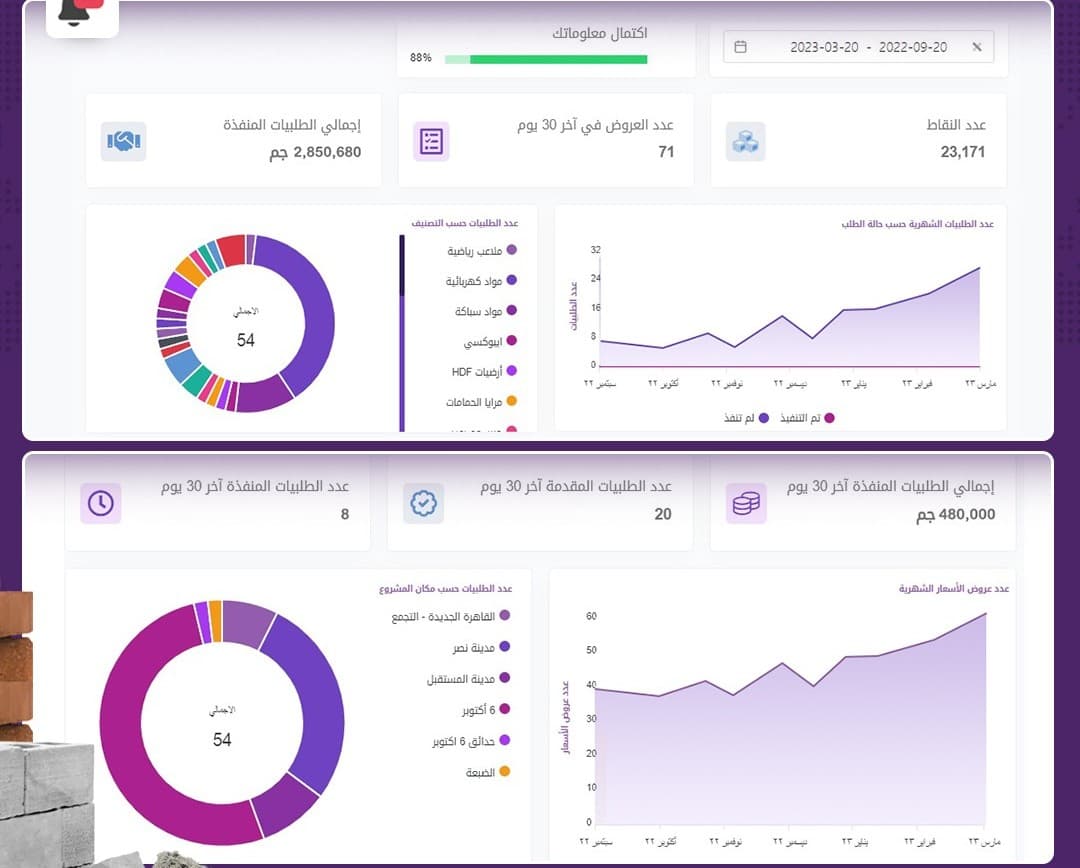Click the 71 offers count value

click(666, 152)
